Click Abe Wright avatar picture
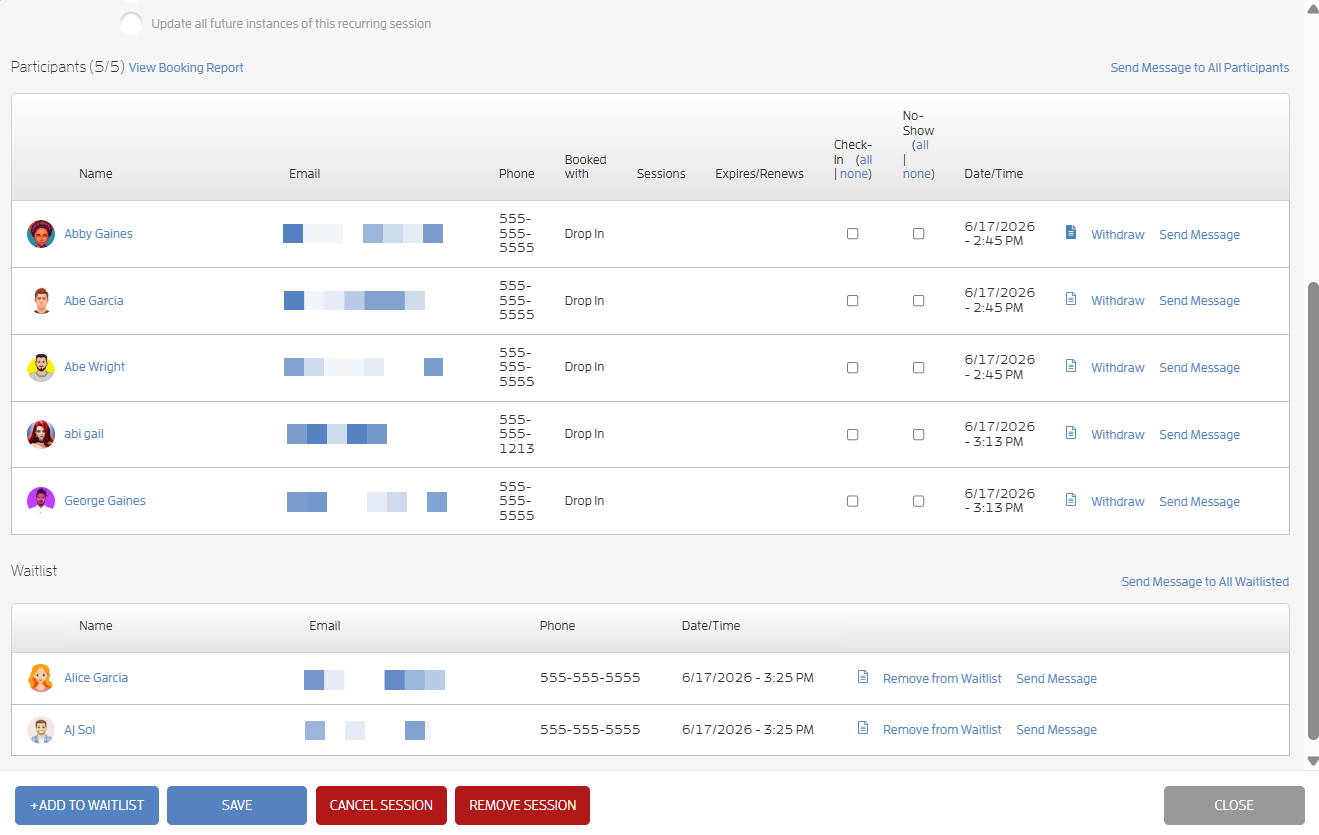Screen dimensions: 1319x835 [x=41, y=367]
